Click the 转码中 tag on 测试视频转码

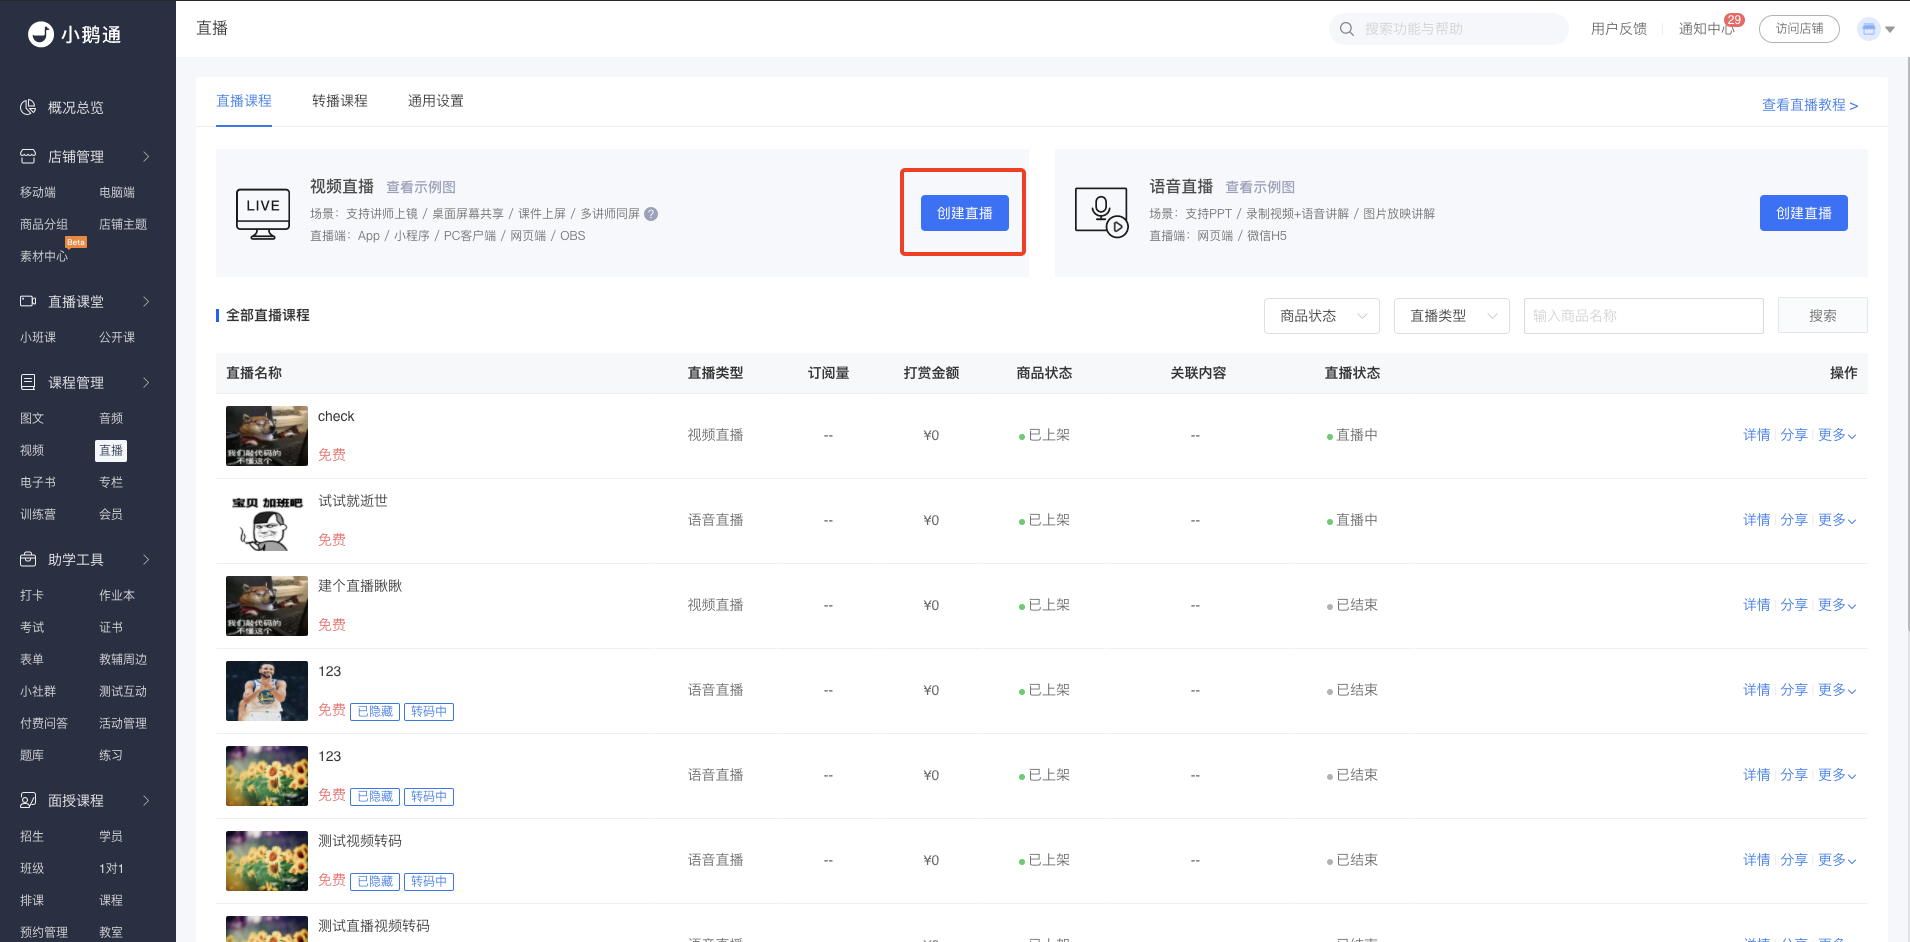tap(429, 882)
